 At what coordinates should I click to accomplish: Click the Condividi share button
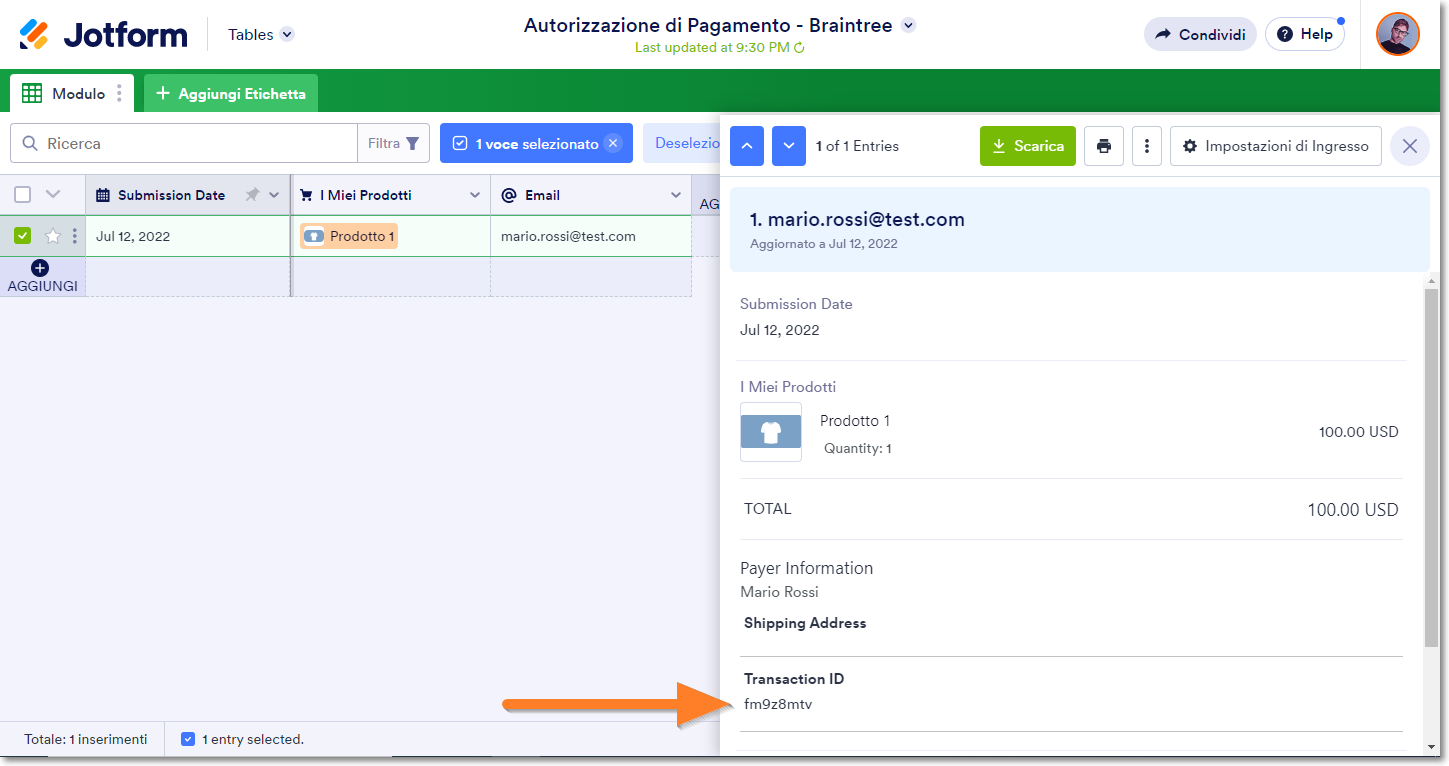(1200, 34)
